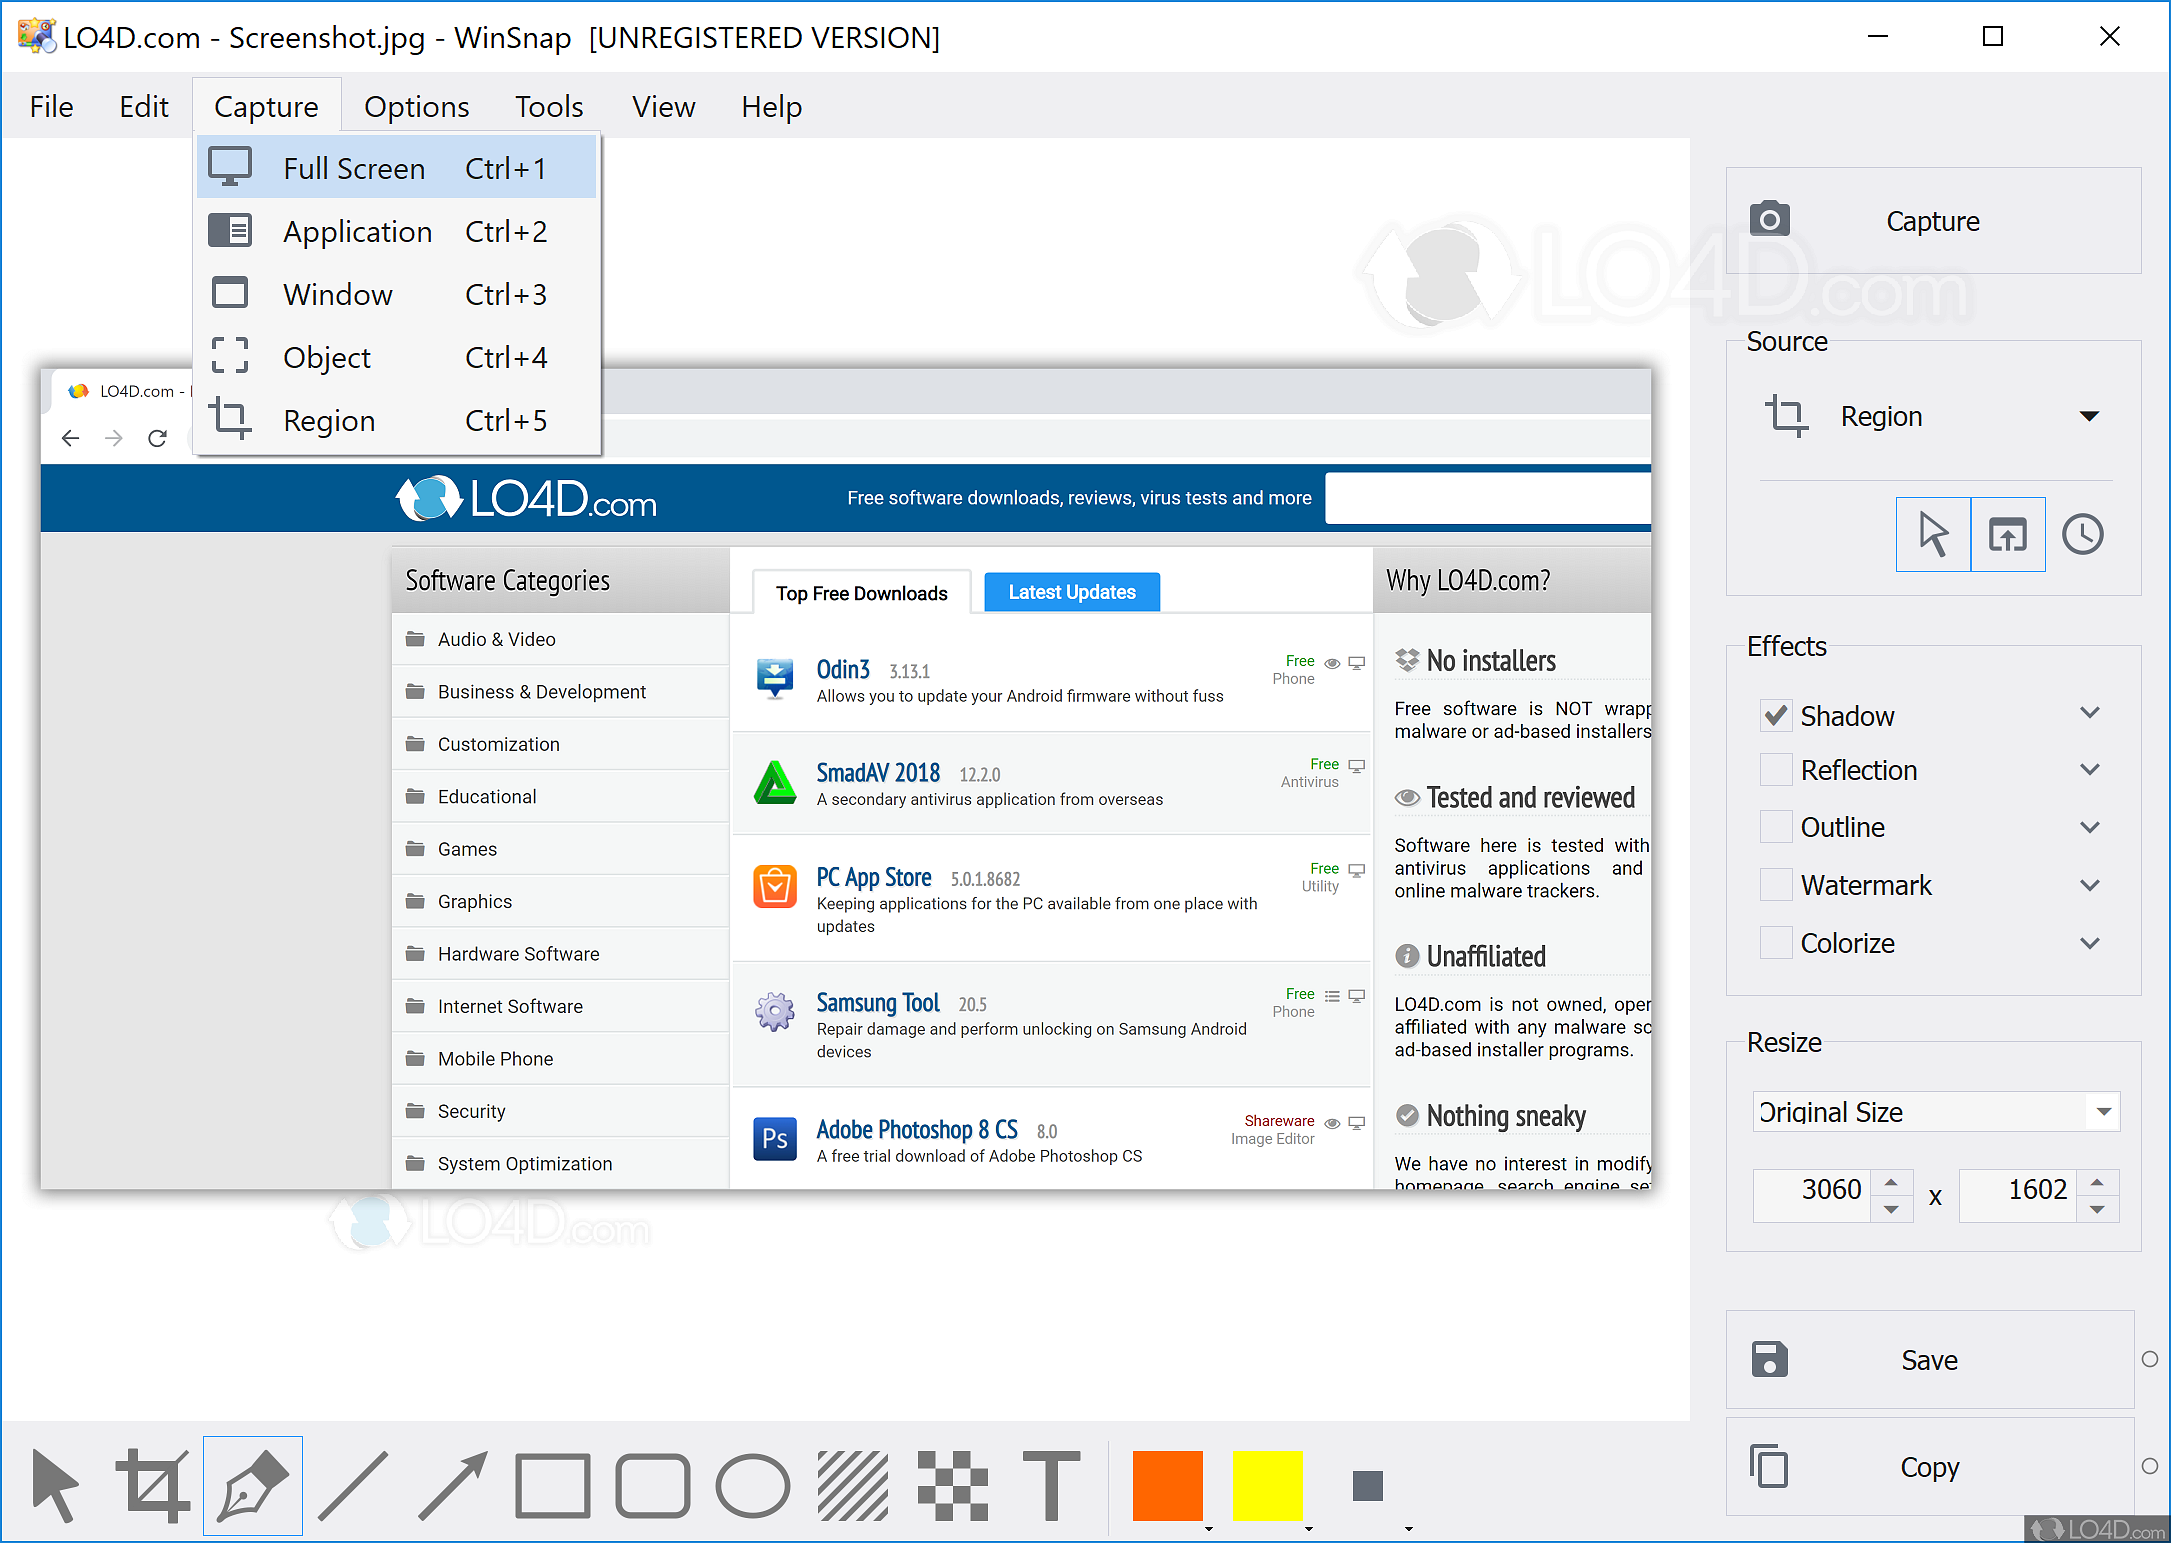This screenshot has height=1543, width=2171.
Task: Select the Rounded Rectangle tool
Action: [x=652, y=1485]
